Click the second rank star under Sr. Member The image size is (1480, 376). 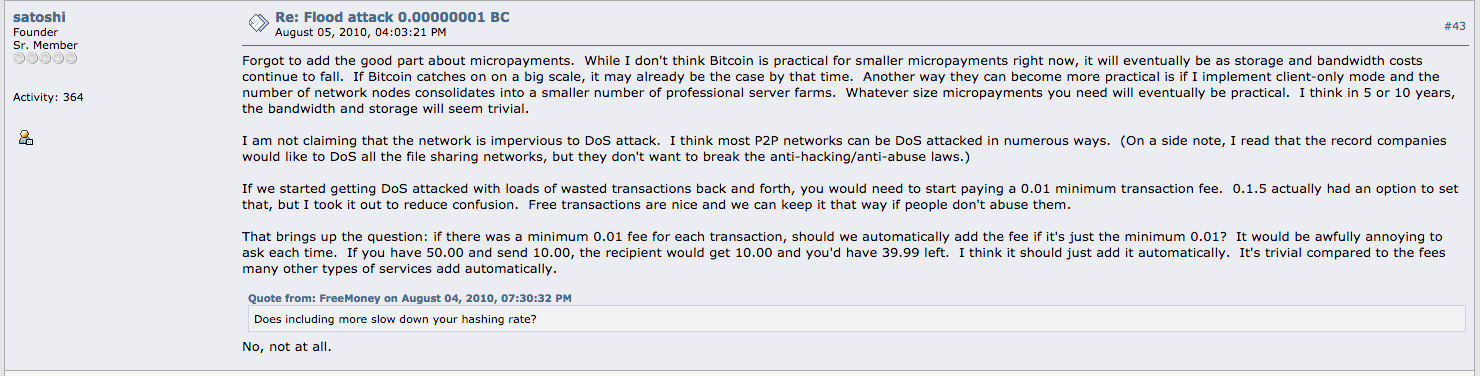32,59
